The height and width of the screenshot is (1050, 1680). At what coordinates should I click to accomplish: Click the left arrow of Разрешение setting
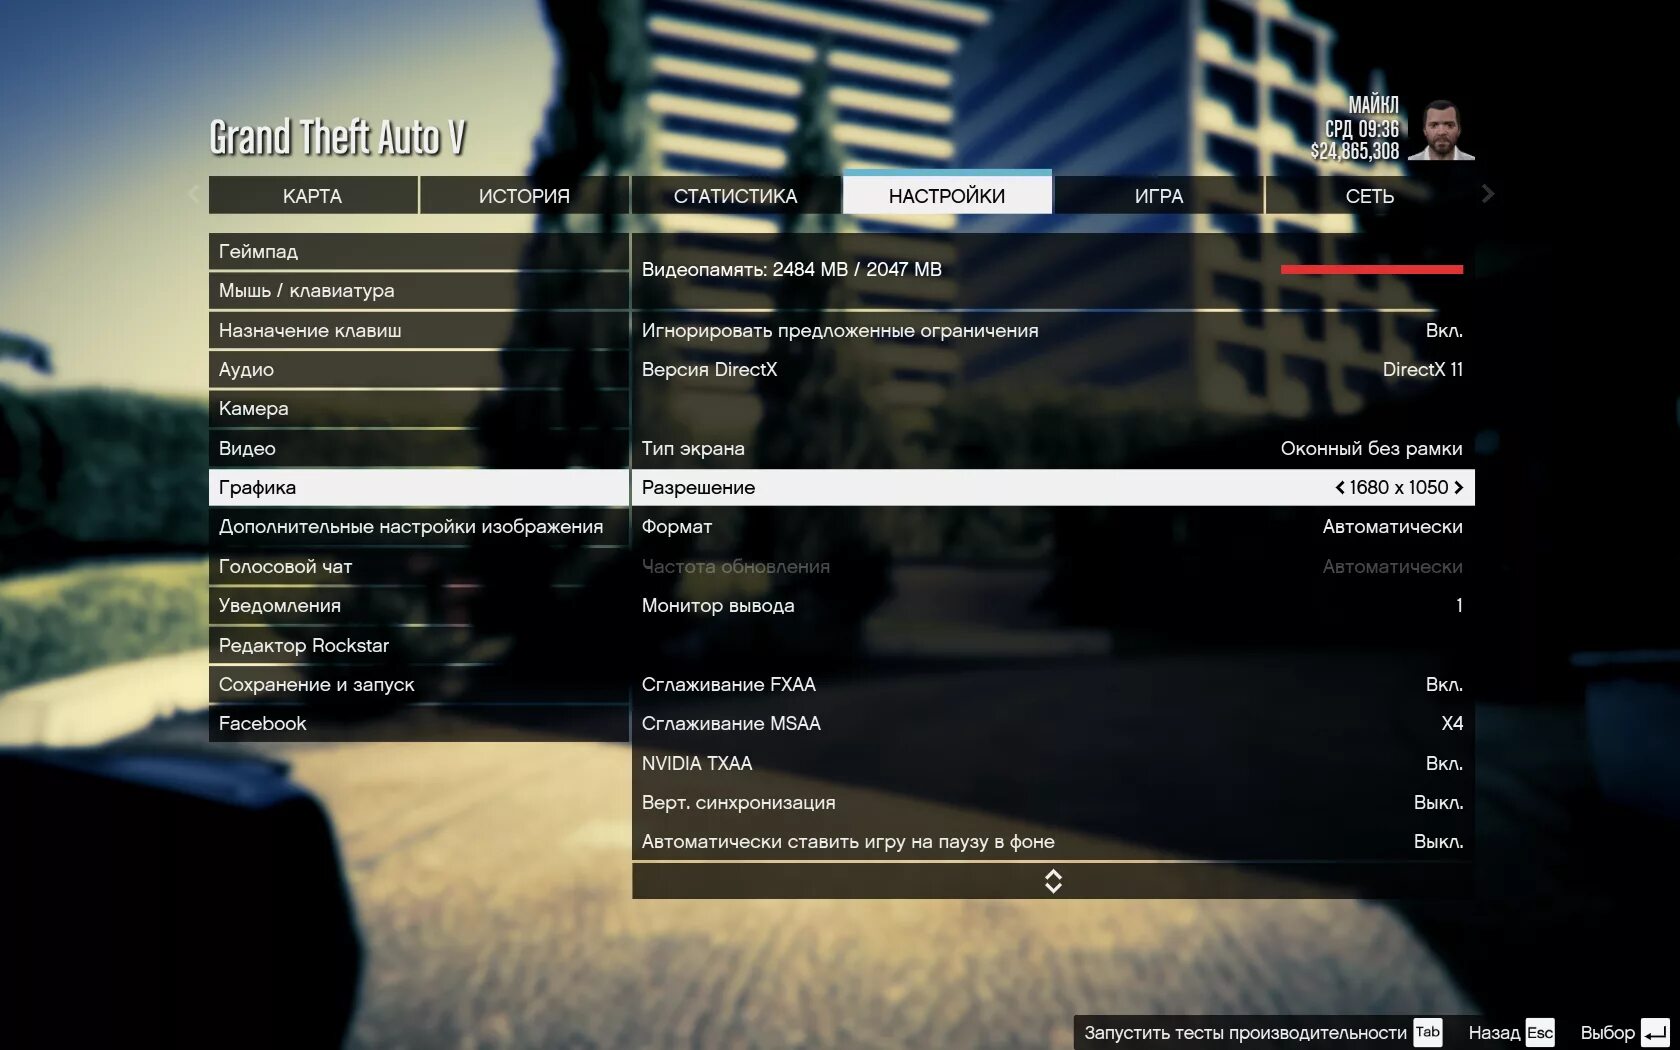(1340, 487)
